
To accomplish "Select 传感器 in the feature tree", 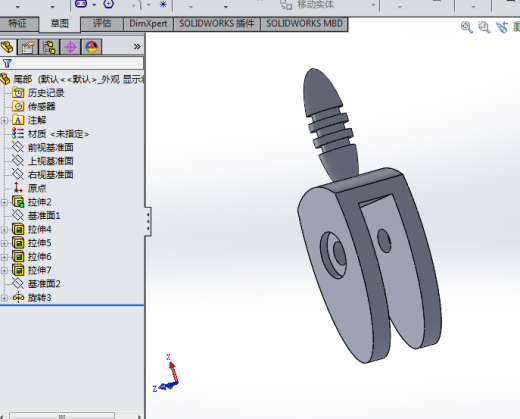I will (x=41, y=107).
